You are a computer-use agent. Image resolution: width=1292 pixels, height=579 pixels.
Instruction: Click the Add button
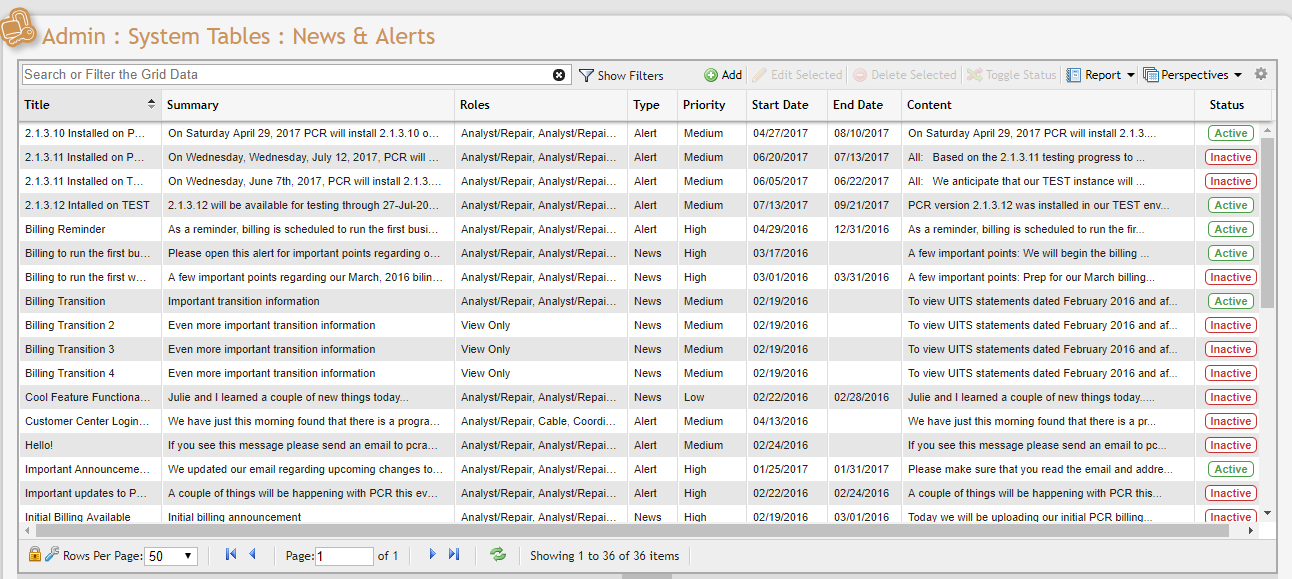pos(723,75)
